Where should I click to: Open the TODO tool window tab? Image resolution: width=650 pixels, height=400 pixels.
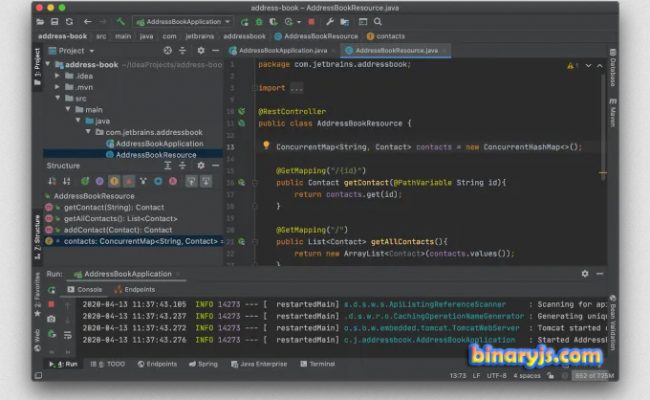click(107, 364)
